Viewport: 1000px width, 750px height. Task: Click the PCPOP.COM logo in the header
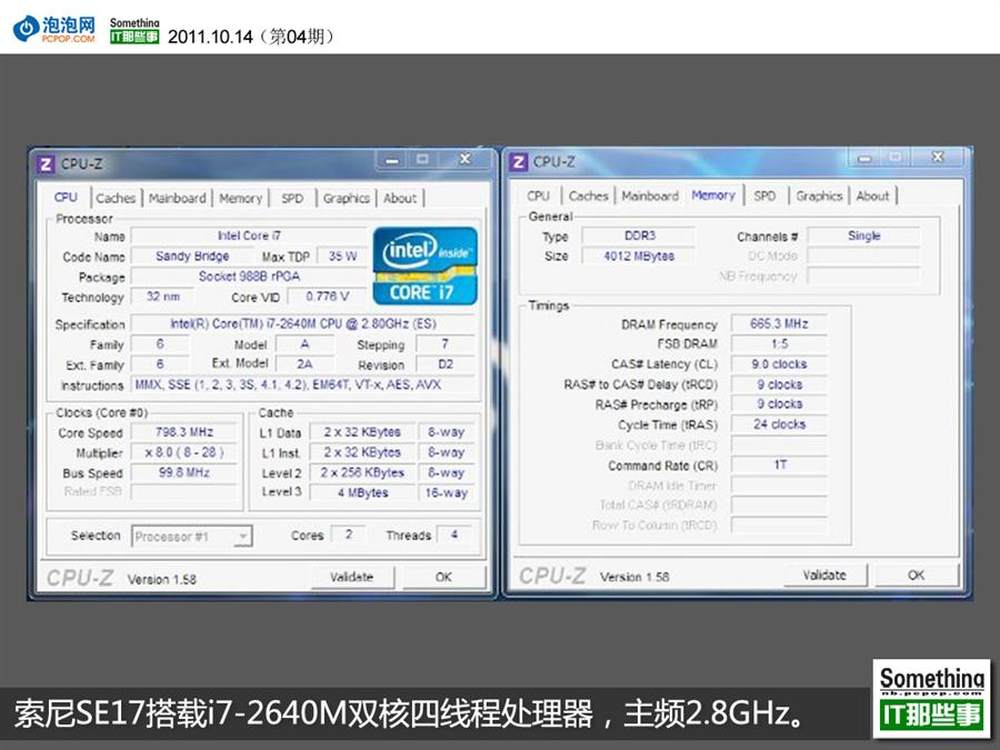(x=54, y=29)
